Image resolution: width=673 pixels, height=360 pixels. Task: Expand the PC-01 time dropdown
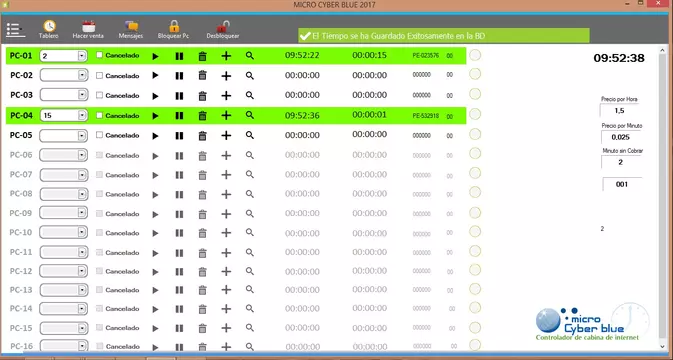point(82,56)
